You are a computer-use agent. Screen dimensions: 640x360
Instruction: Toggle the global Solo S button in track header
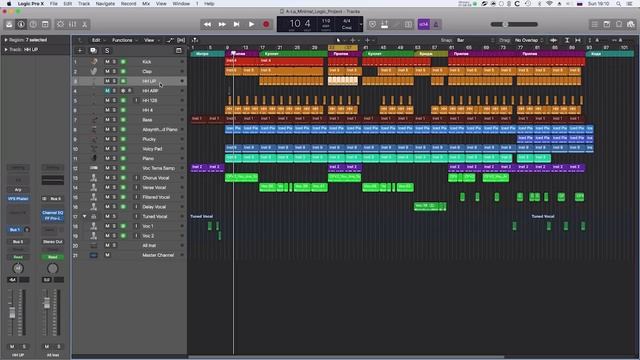click(107, 51)
